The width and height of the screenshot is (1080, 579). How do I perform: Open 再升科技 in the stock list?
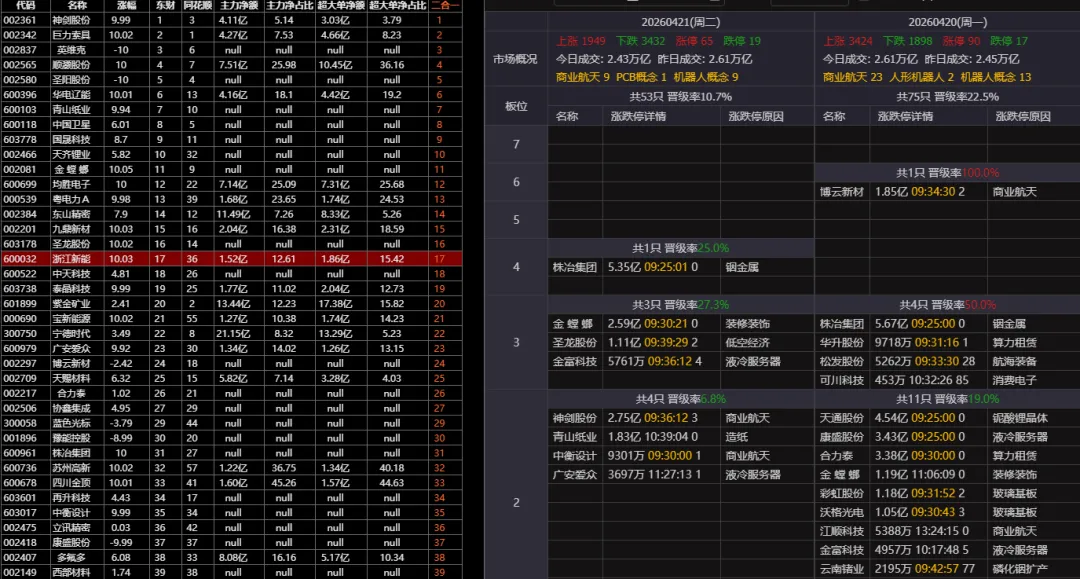point(72,497)
